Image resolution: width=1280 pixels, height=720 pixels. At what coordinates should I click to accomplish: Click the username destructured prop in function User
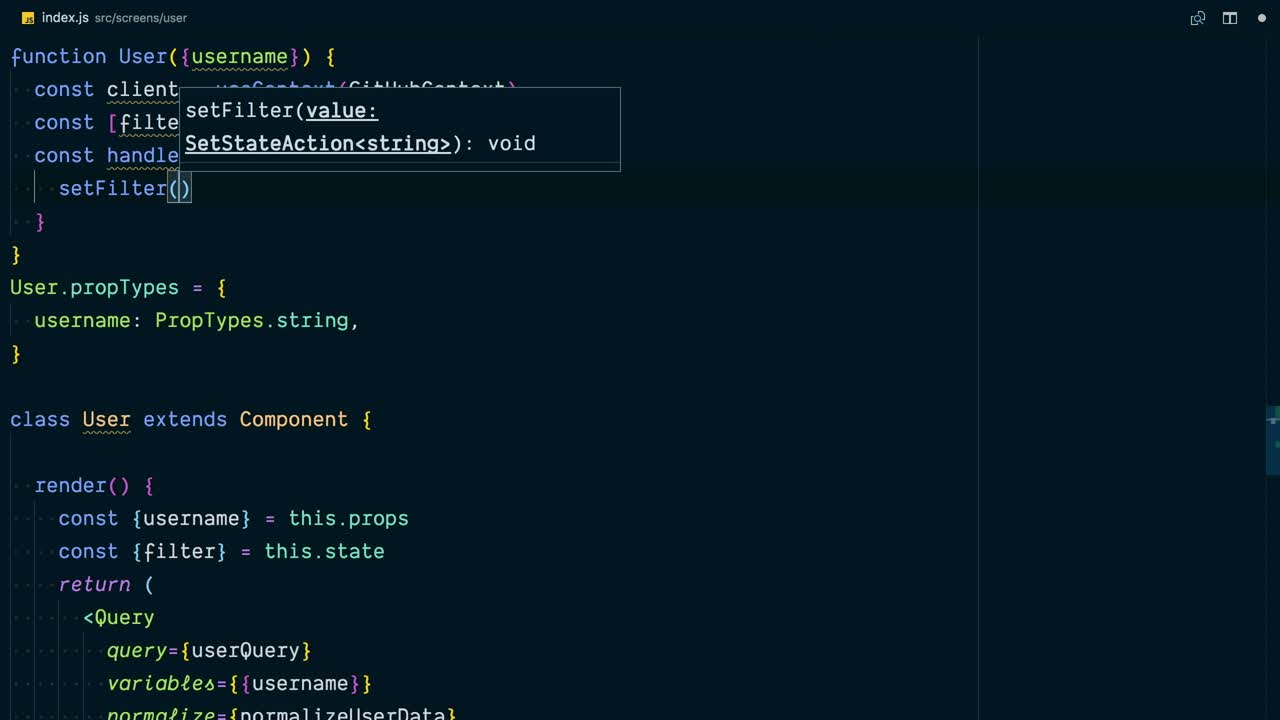pos(238,57)
